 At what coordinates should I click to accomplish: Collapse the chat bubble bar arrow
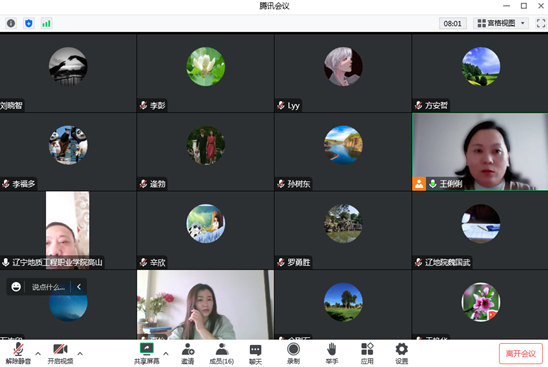[x=79, y=287]
